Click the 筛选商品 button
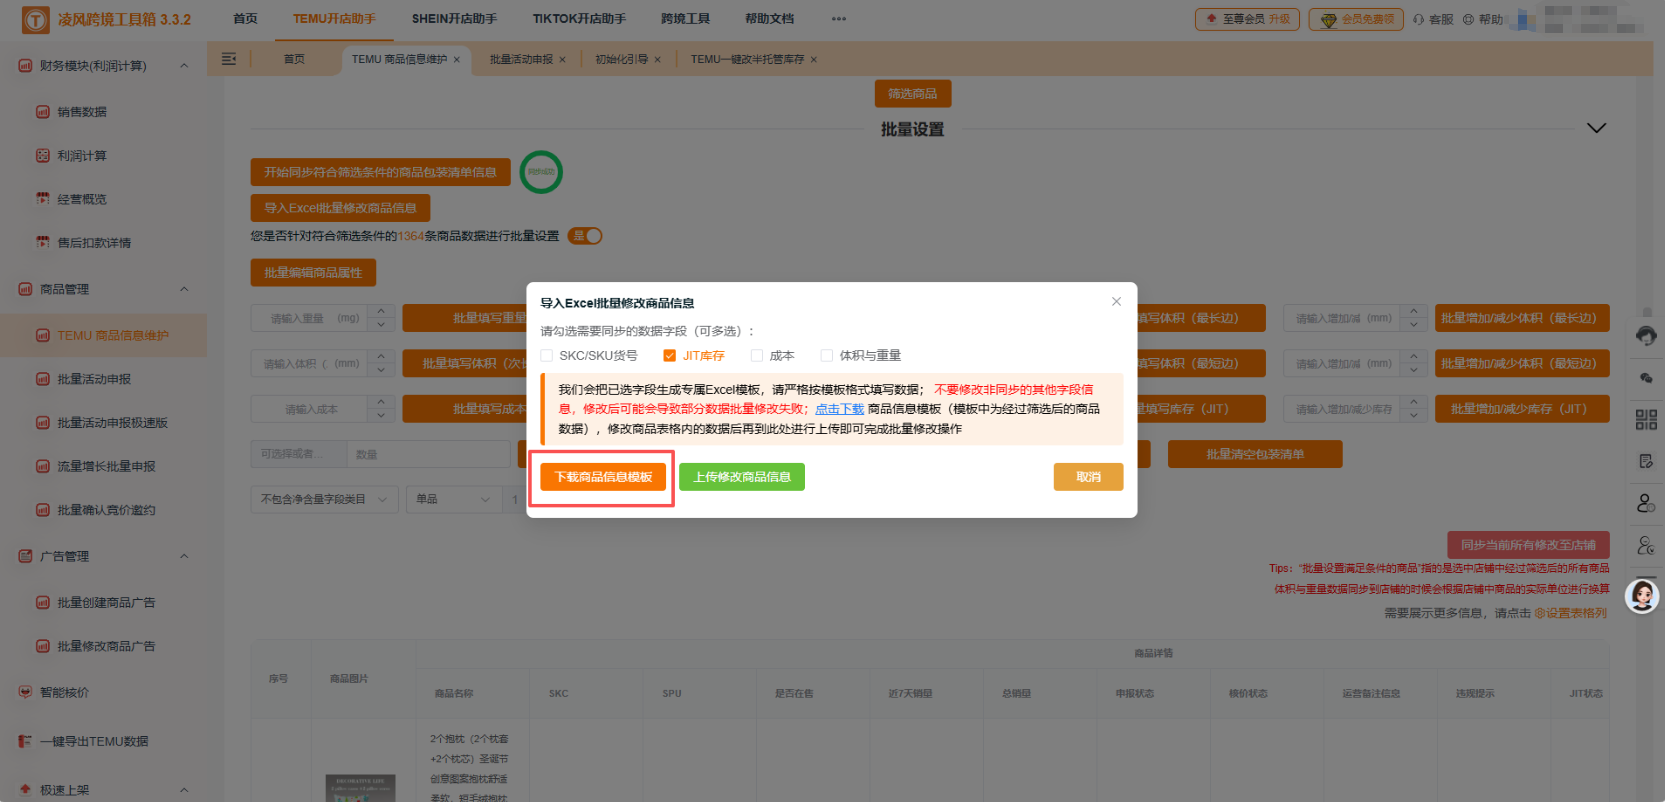Screen dimensions: 1665x802 point(912,94)
